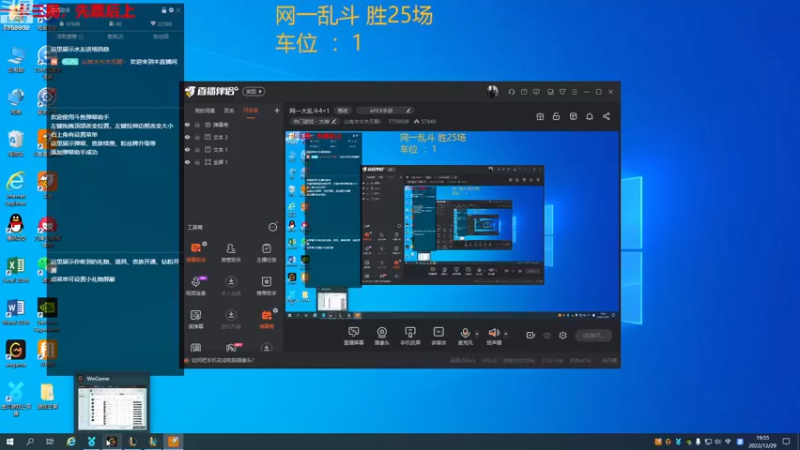
Task: Mute the speaker in the bottom bar
Action: (493, 336)
